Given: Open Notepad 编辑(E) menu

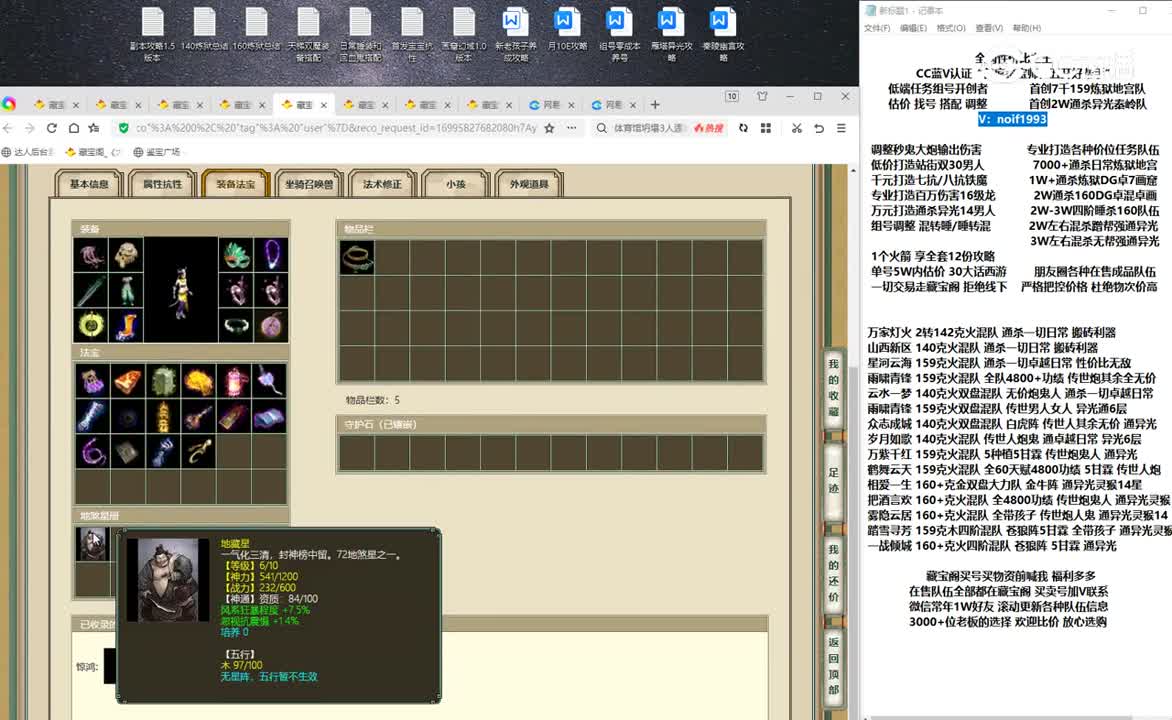Looking at the screenshot, I should (x=913, y=28).
